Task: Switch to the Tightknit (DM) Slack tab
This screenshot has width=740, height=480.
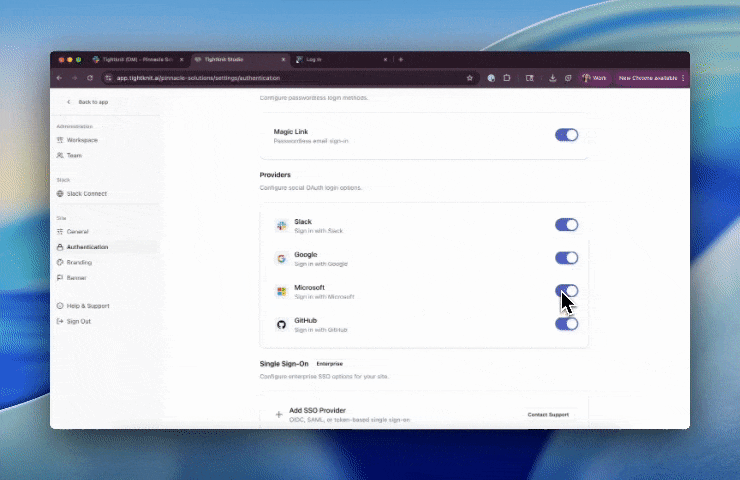Action: point(138,59)
